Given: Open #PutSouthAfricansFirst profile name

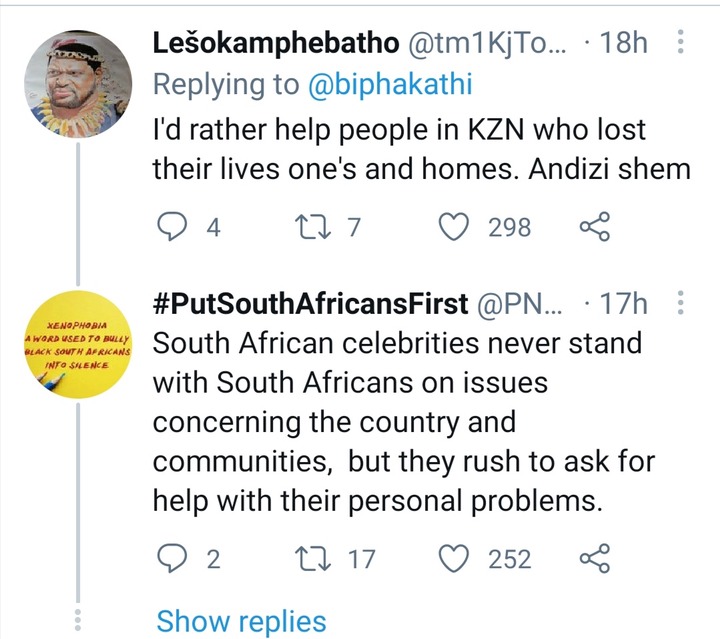Looking at the screenshot, I should (x=310, y=304).
